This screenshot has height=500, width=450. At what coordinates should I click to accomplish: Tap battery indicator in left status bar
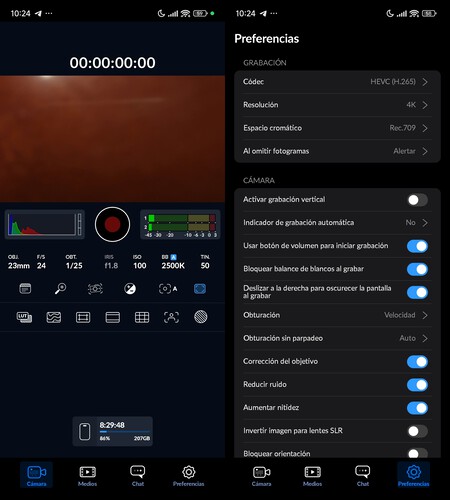[200, 13]
